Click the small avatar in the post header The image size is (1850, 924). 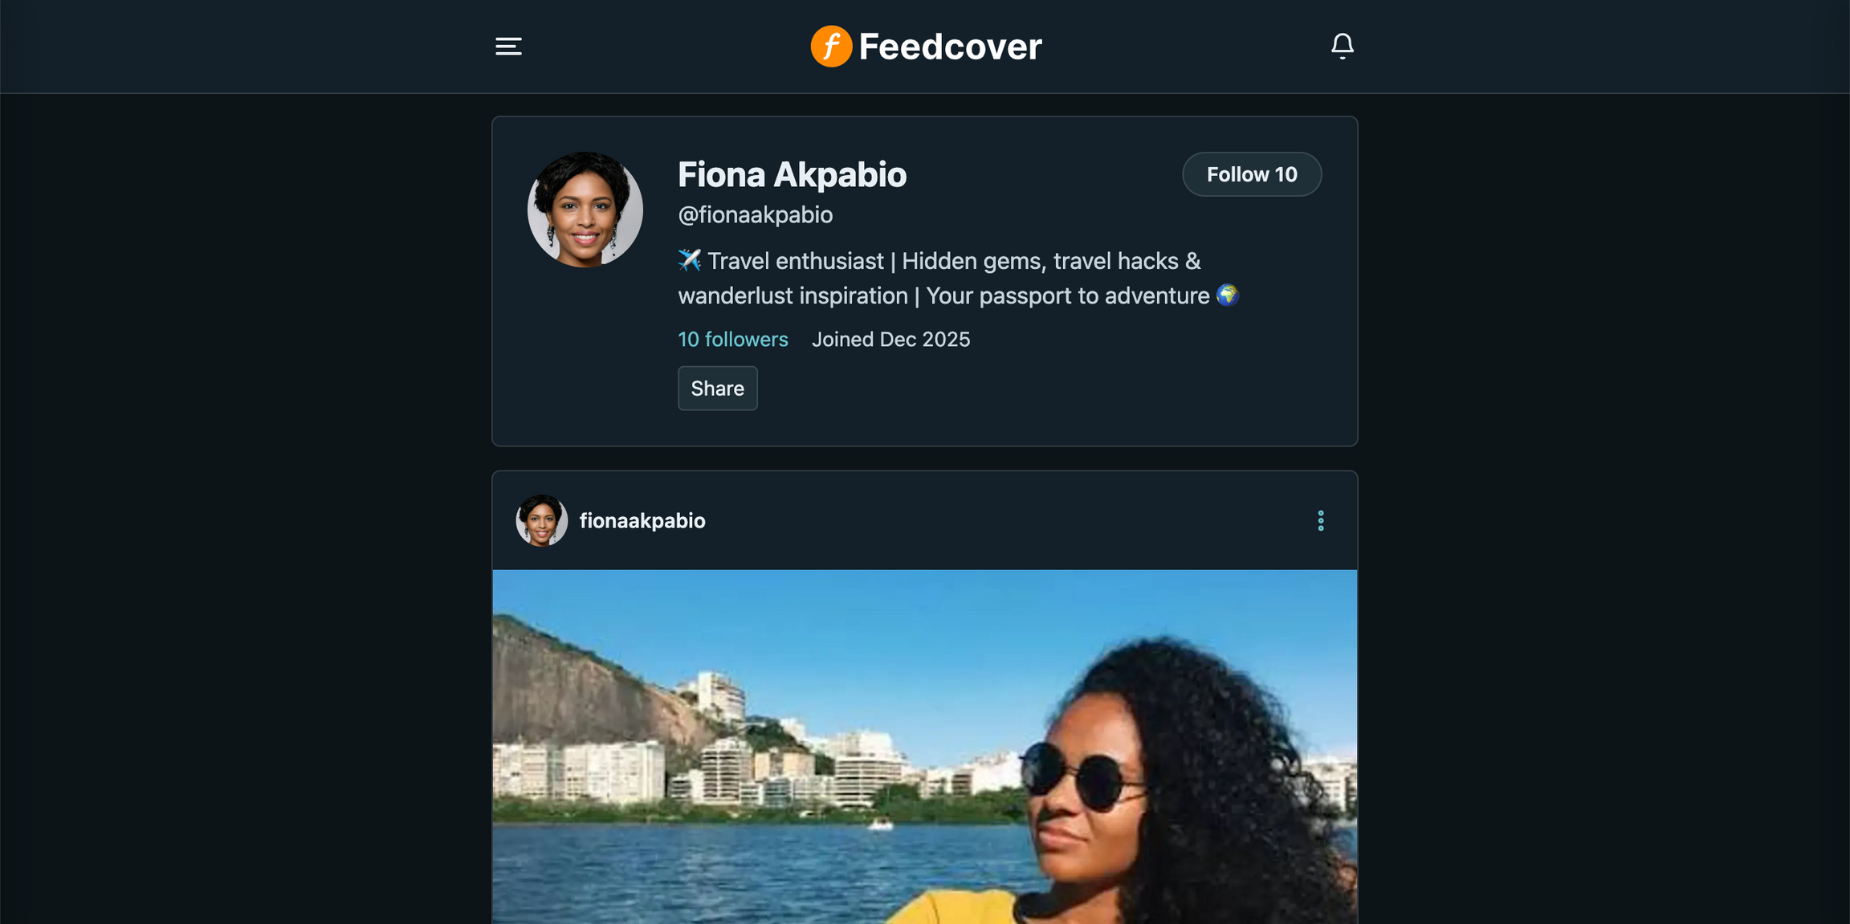coord(541,521)
